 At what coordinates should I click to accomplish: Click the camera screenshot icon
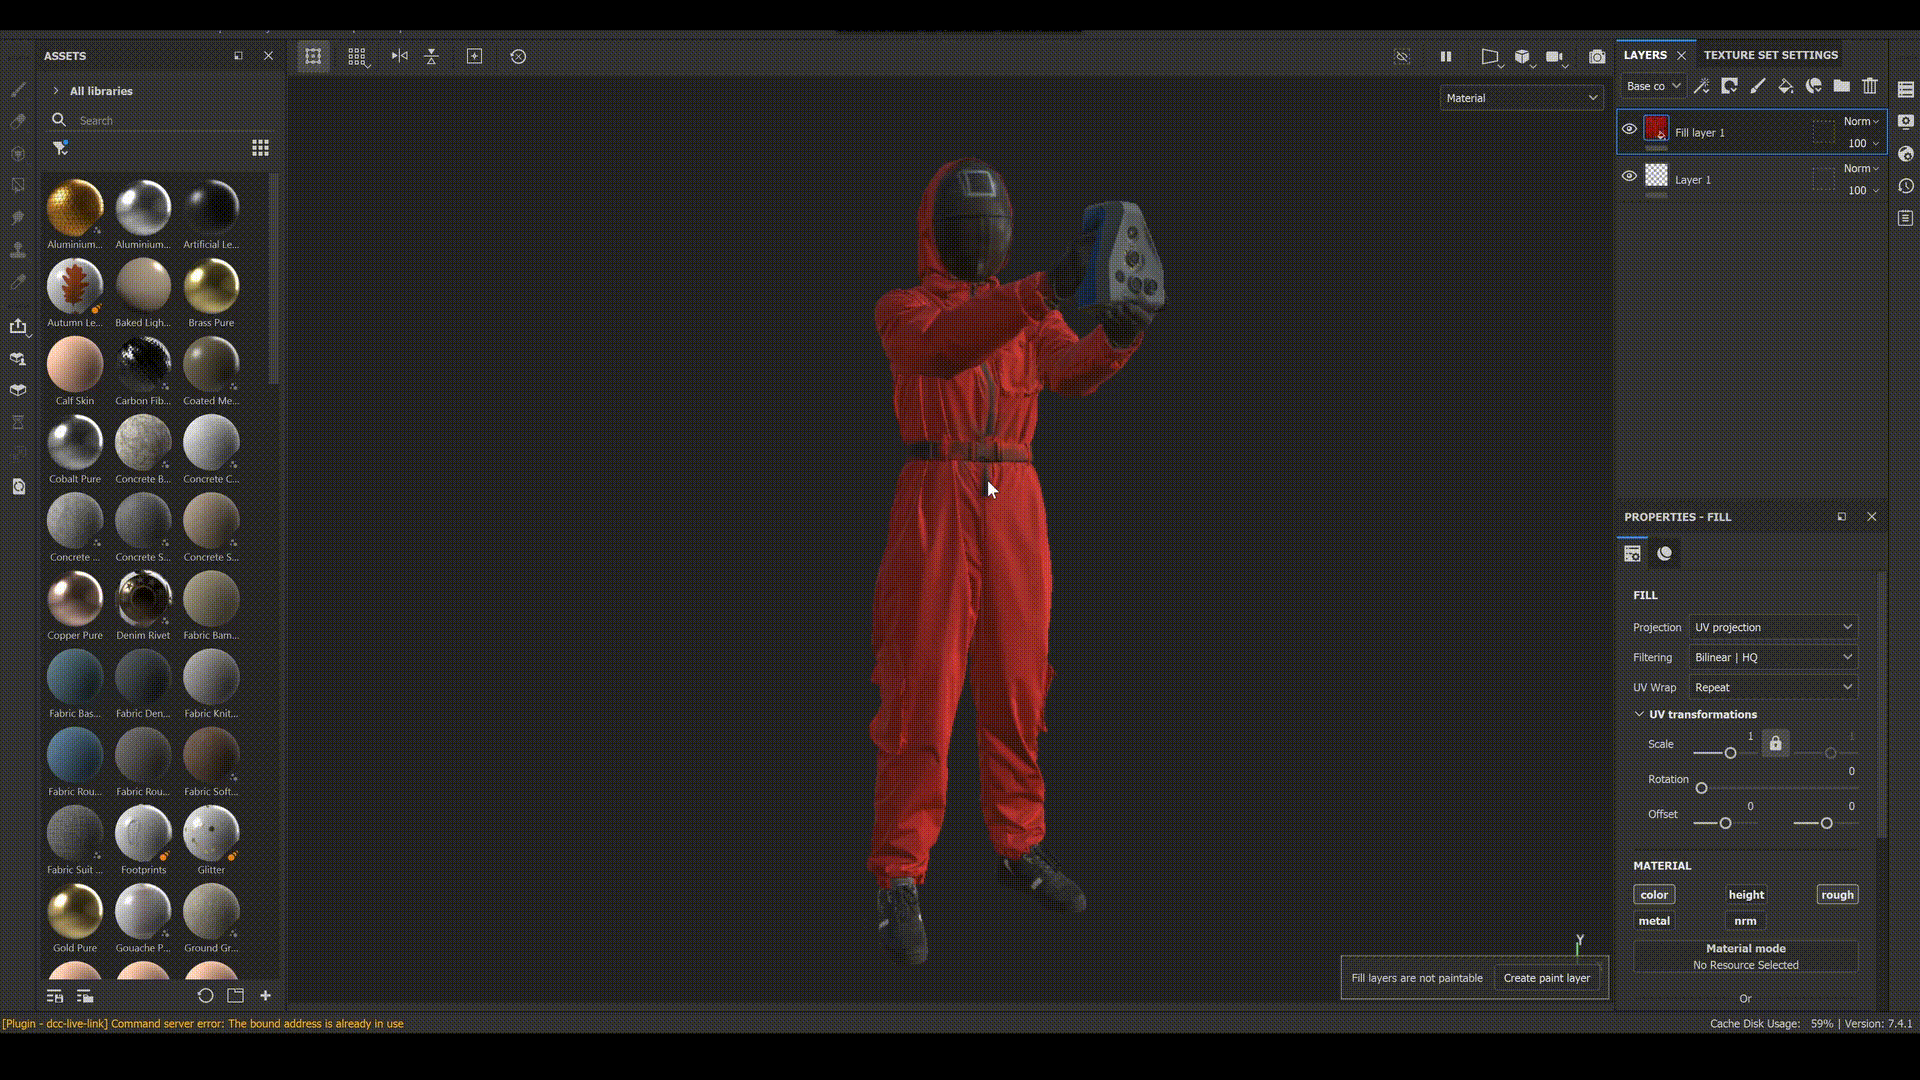tap(1597, 57)
